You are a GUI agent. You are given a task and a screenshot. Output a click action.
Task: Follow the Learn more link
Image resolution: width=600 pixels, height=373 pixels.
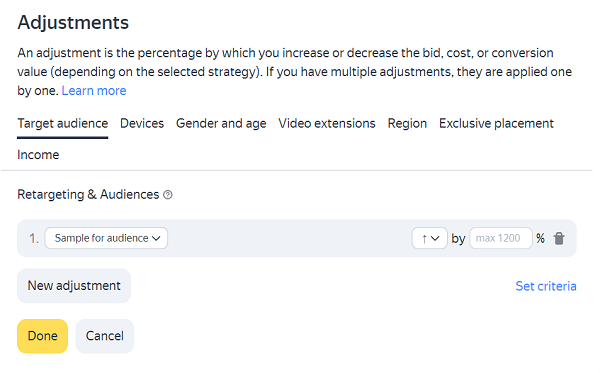[94, 91]
